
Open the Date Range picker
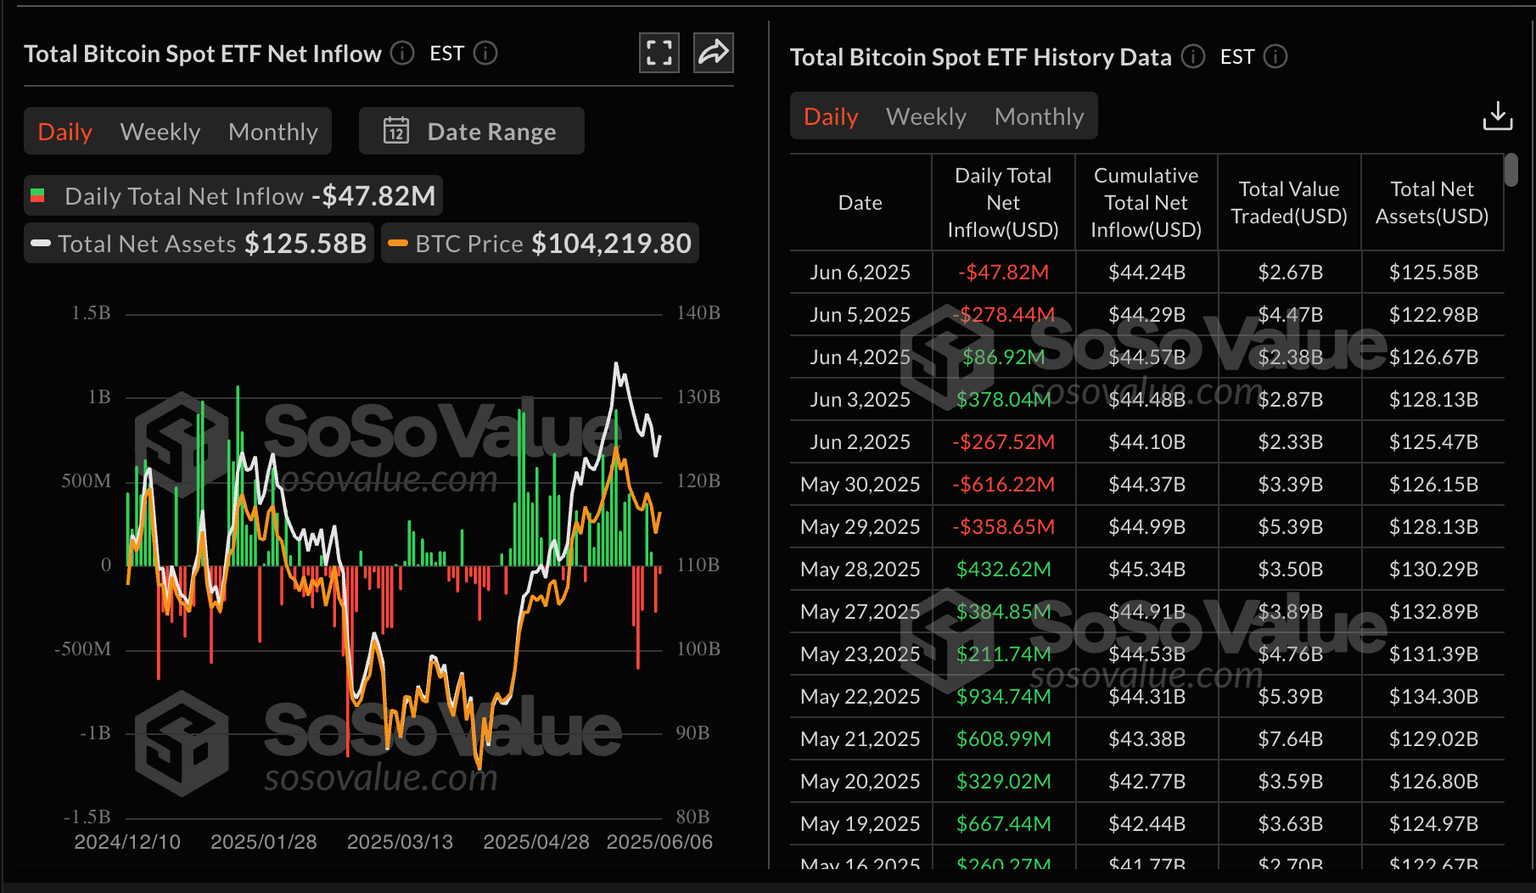click(472, 131)
